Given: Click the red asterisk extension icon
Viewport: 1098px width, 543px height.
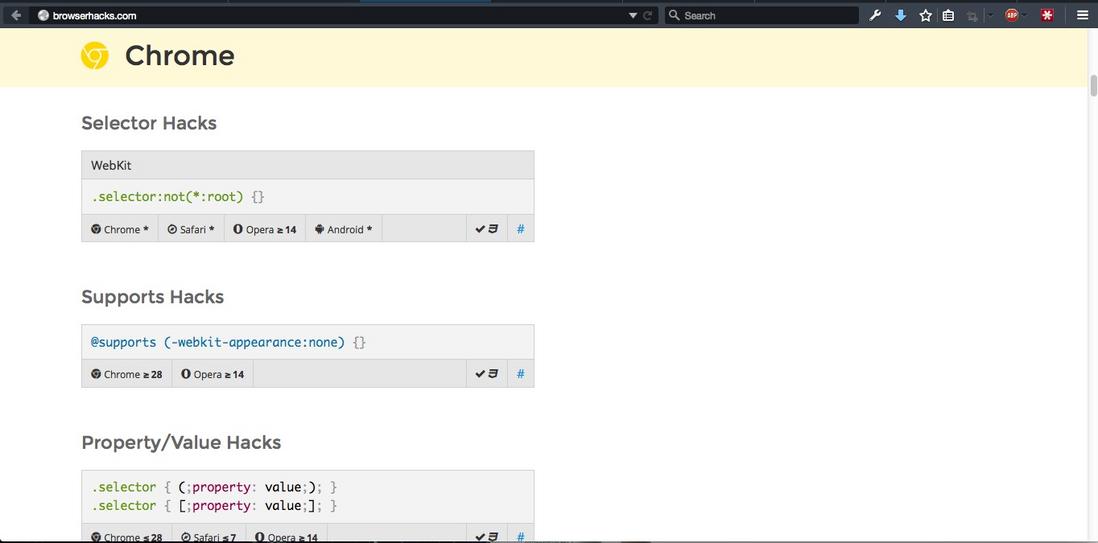Looking at the screenshot, I should (1047, 15).
